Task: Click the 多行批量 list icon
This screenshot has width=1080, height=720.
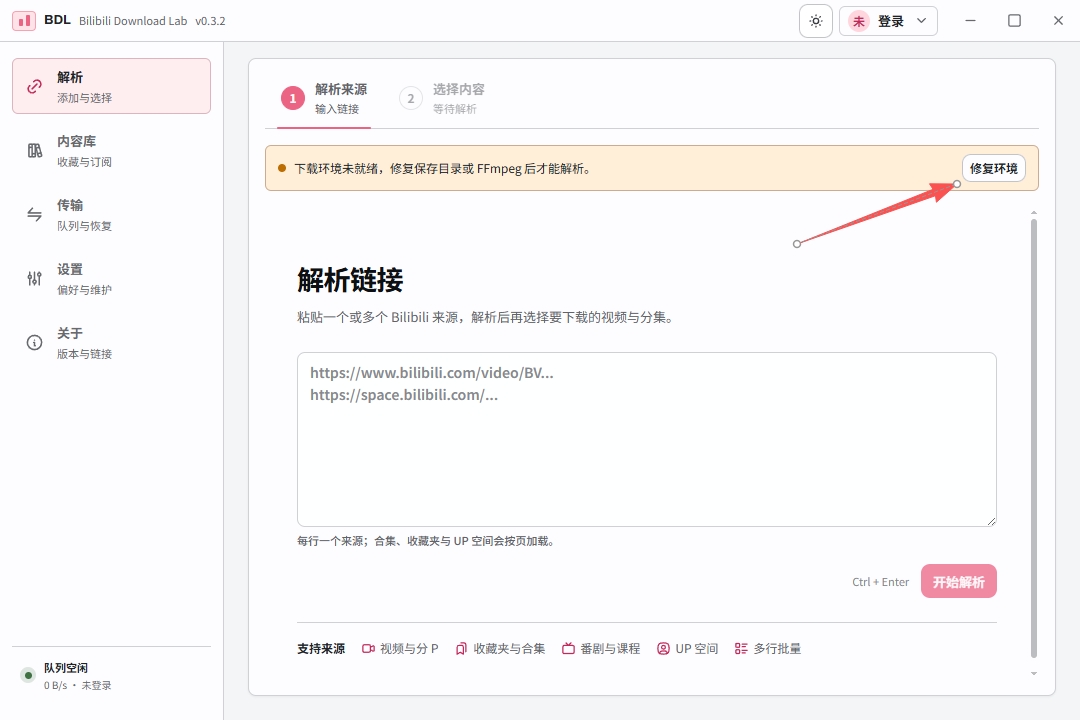Action: pos(741,648)
